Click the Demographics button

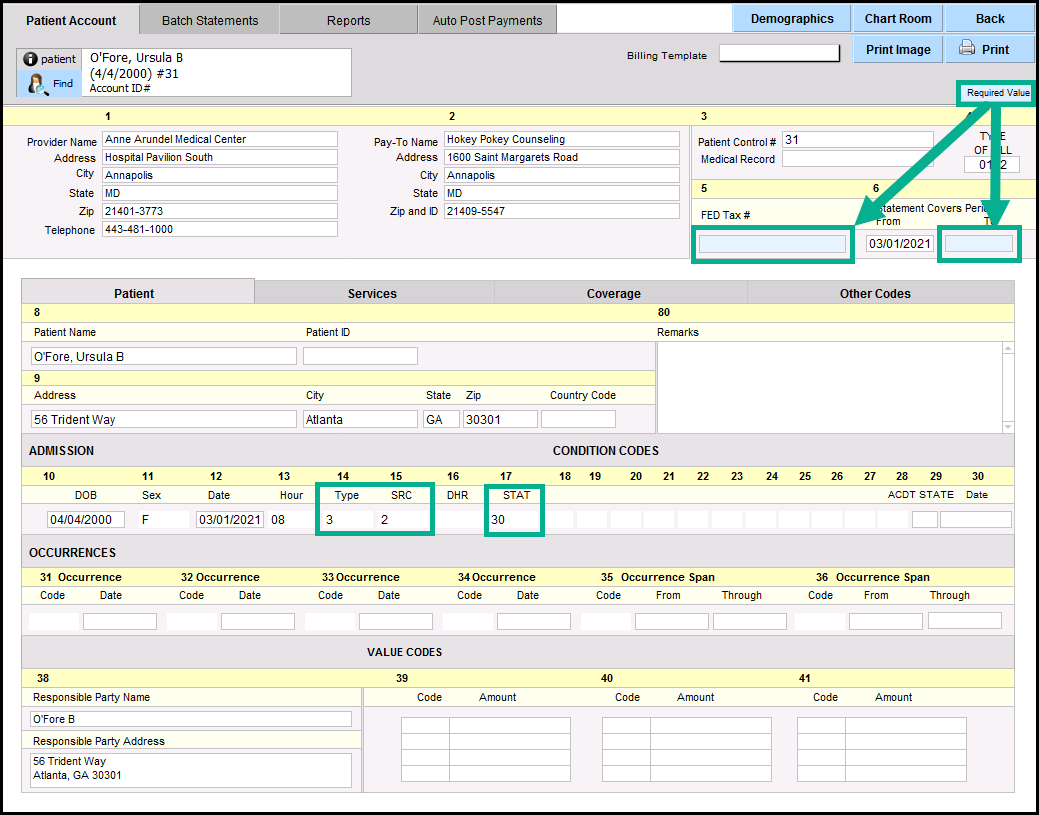(791, 19)
